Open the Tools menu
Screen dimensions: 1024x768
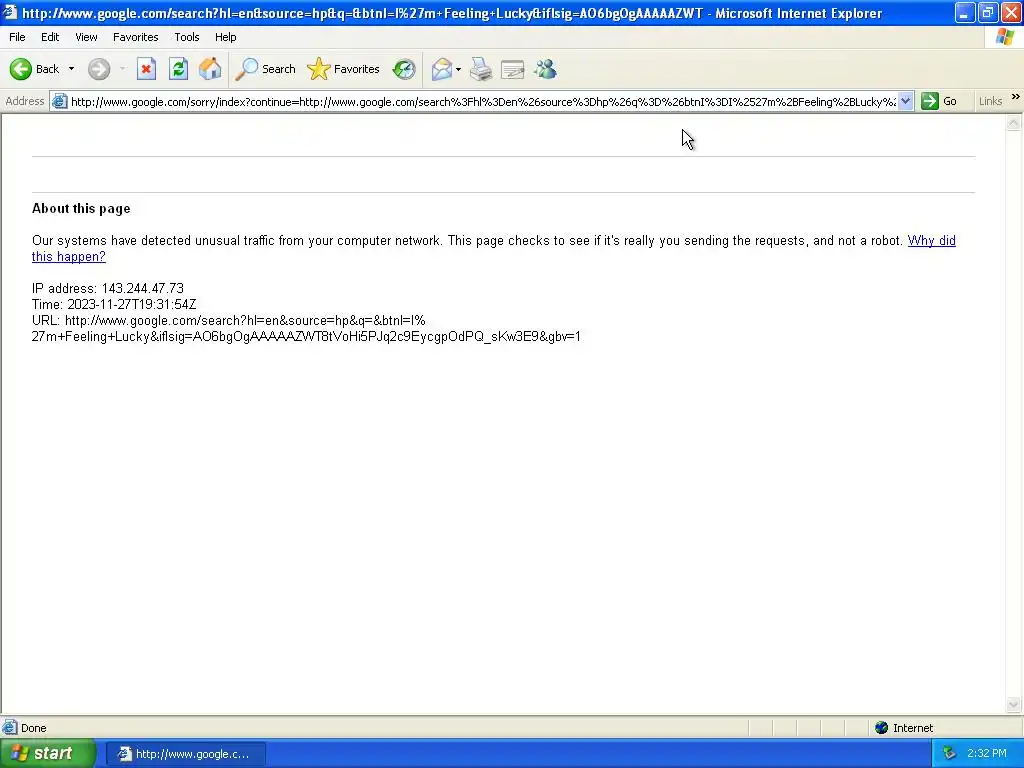187,37
